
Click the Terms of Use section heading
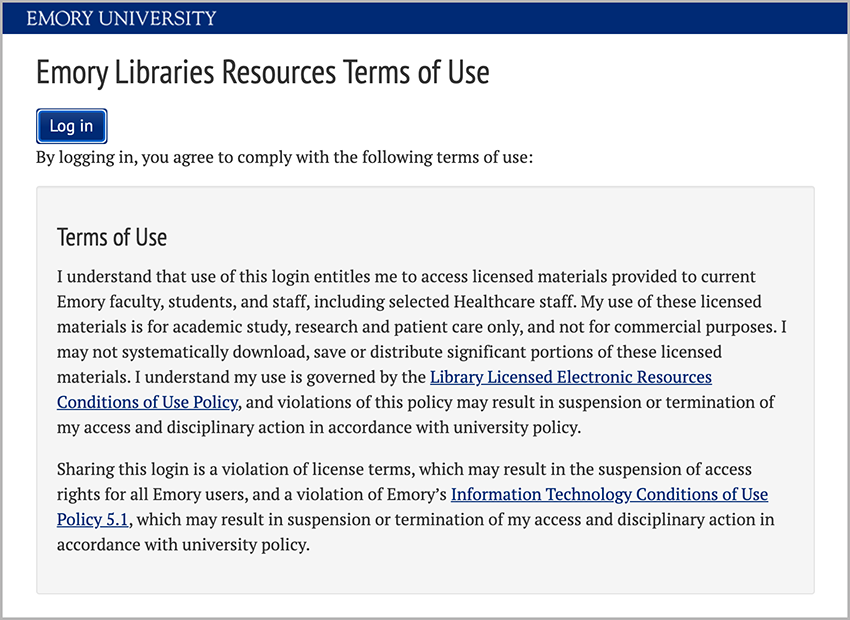[112, 237]
